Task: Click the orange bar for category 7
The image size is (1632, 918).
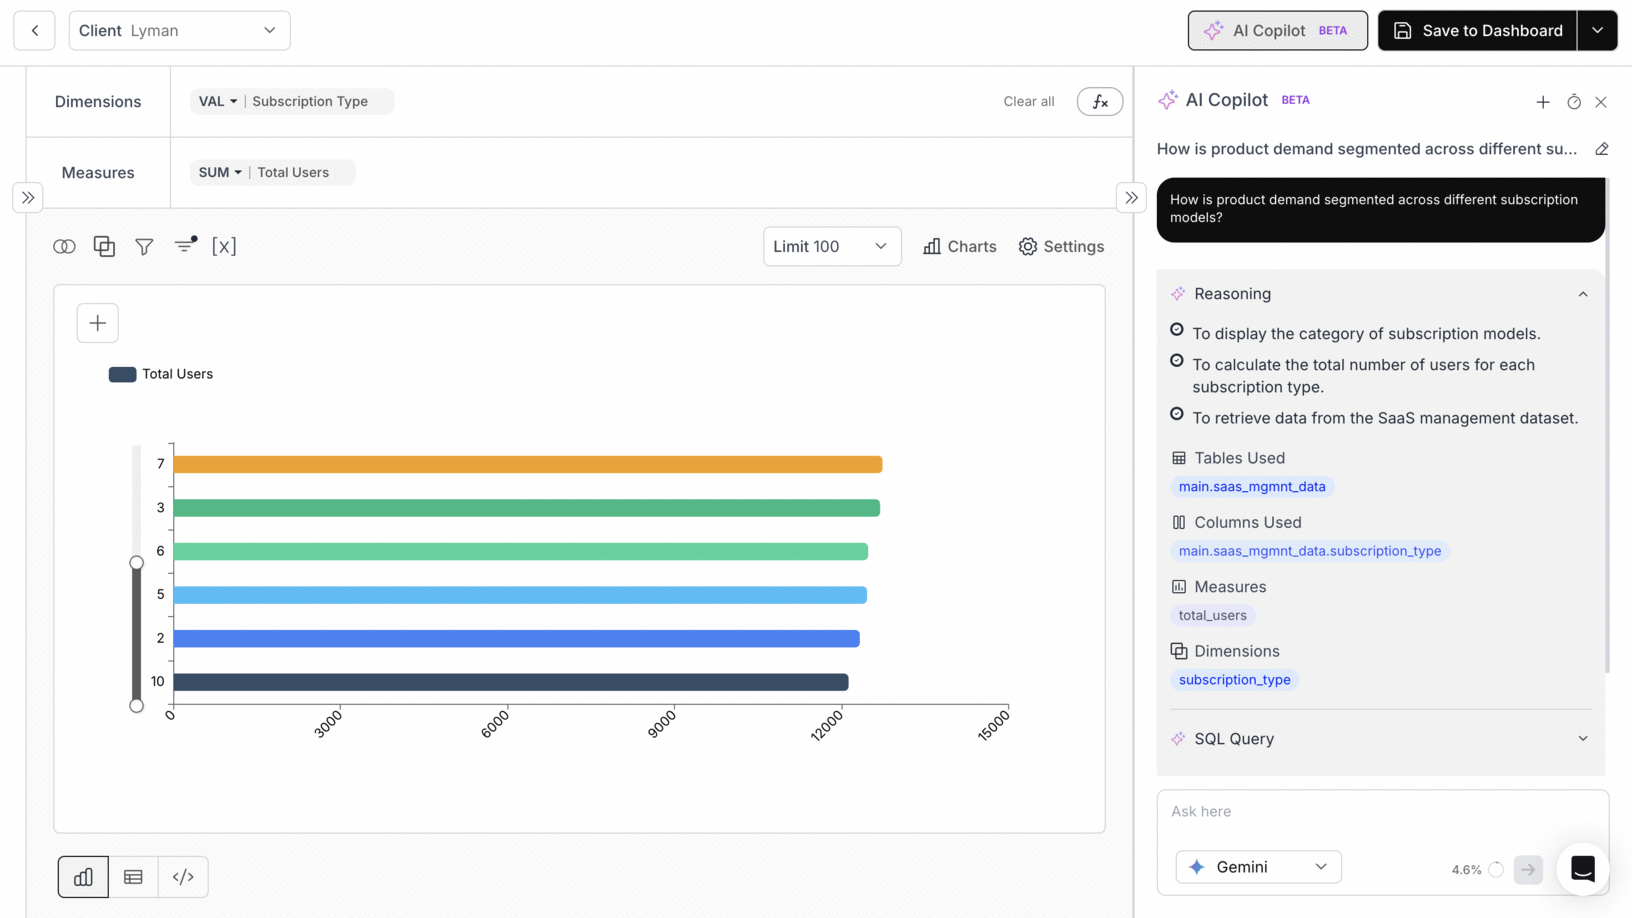Action: coord(528,464)
